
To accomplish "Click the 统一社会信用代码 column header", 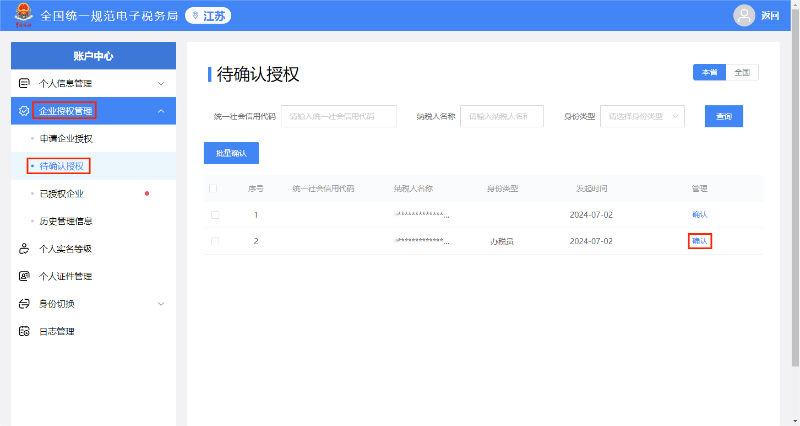I will pos(323,189).
